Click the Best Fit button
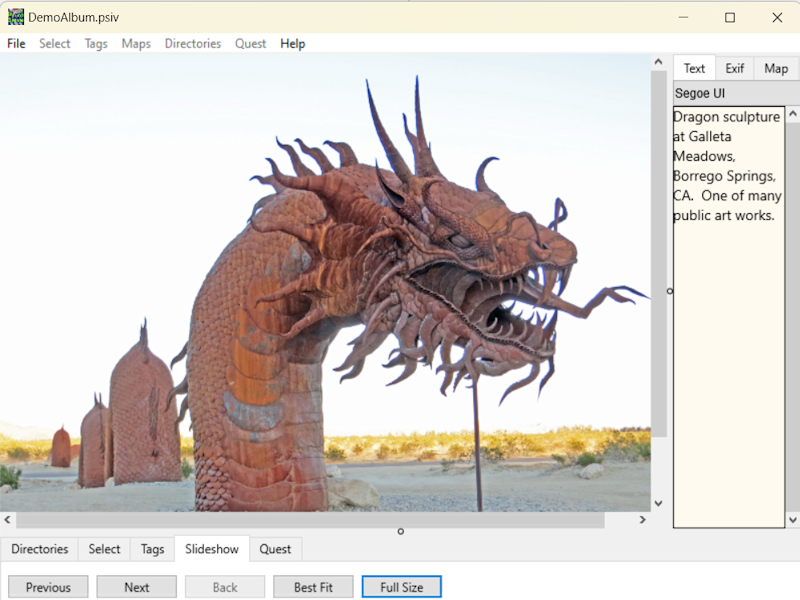The height and width of the screenshot is (600, 800). 313,587
